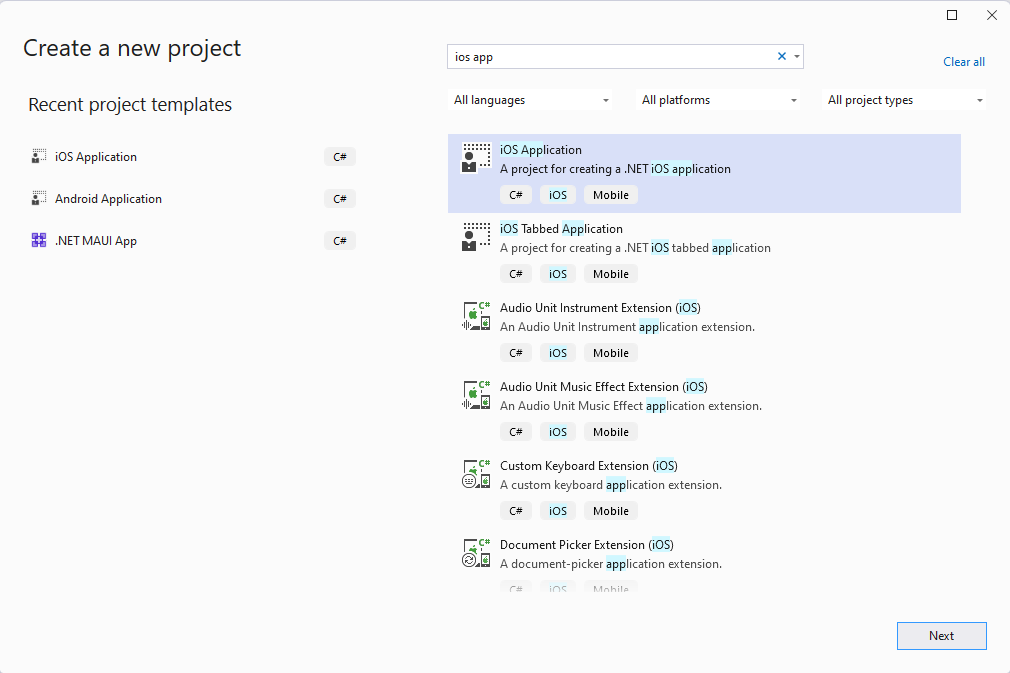1010x673 pixels.
Task: Click description 'A document-picker application extension.'
Action: (611, 564)
